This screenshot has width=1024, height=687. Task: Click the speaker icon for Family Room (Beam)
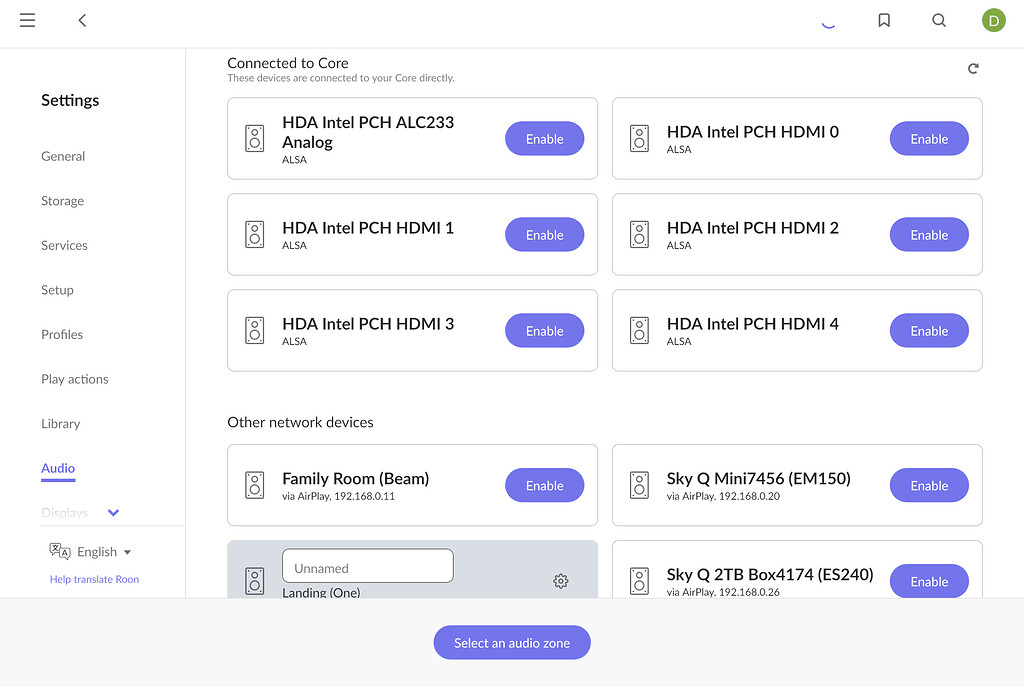[254, 485]
